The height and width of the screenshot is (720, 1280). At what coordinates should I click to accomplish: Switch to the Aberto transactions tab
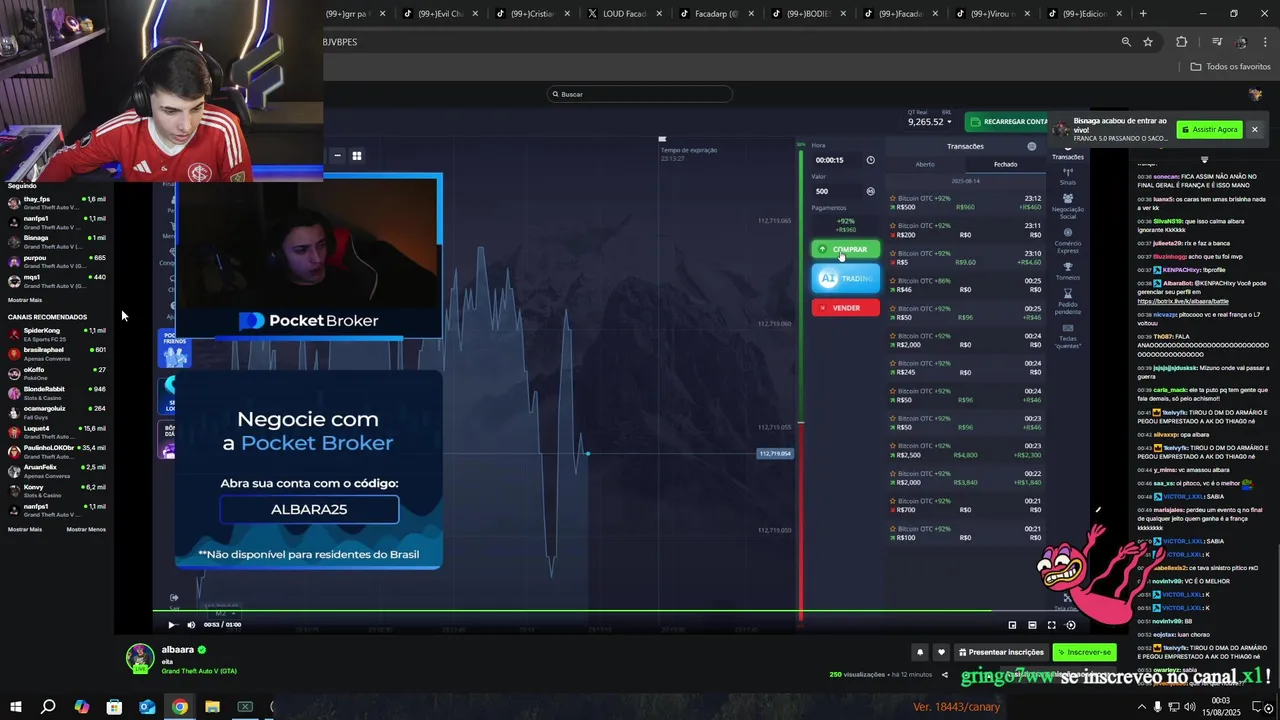925,164
